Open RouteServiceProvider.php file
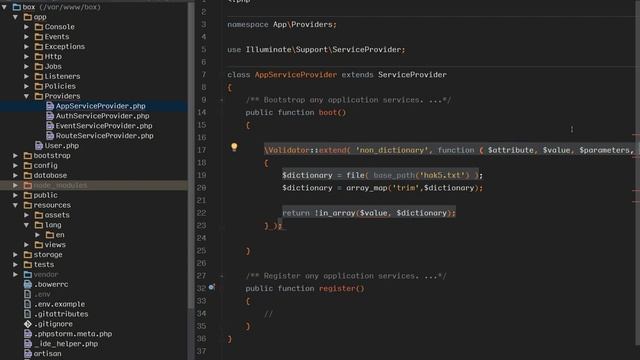This screenshot has width=640, height=360. [104, 136]
